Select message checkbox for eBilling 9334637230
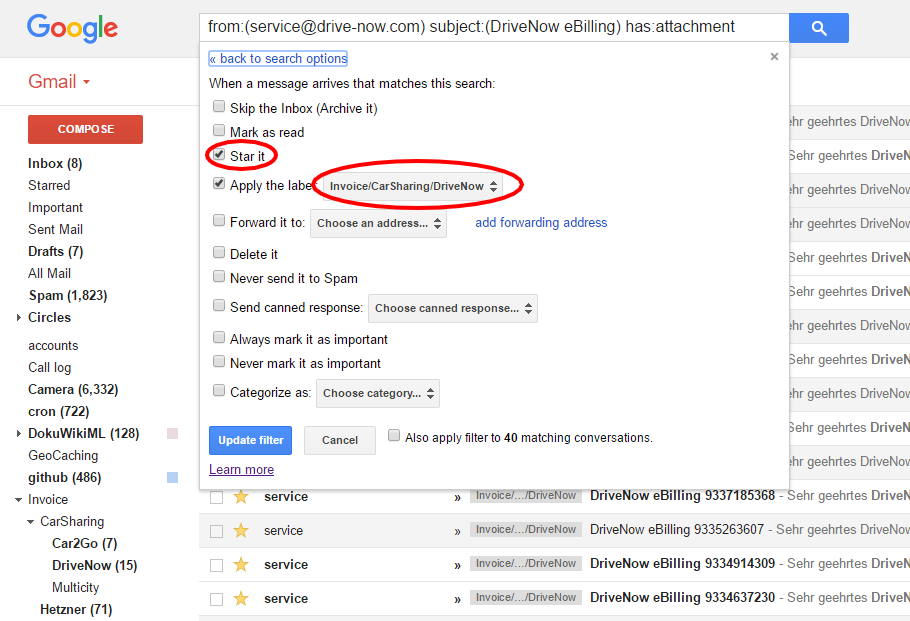This screenshot has width=910, height=621. coord(216,600)
